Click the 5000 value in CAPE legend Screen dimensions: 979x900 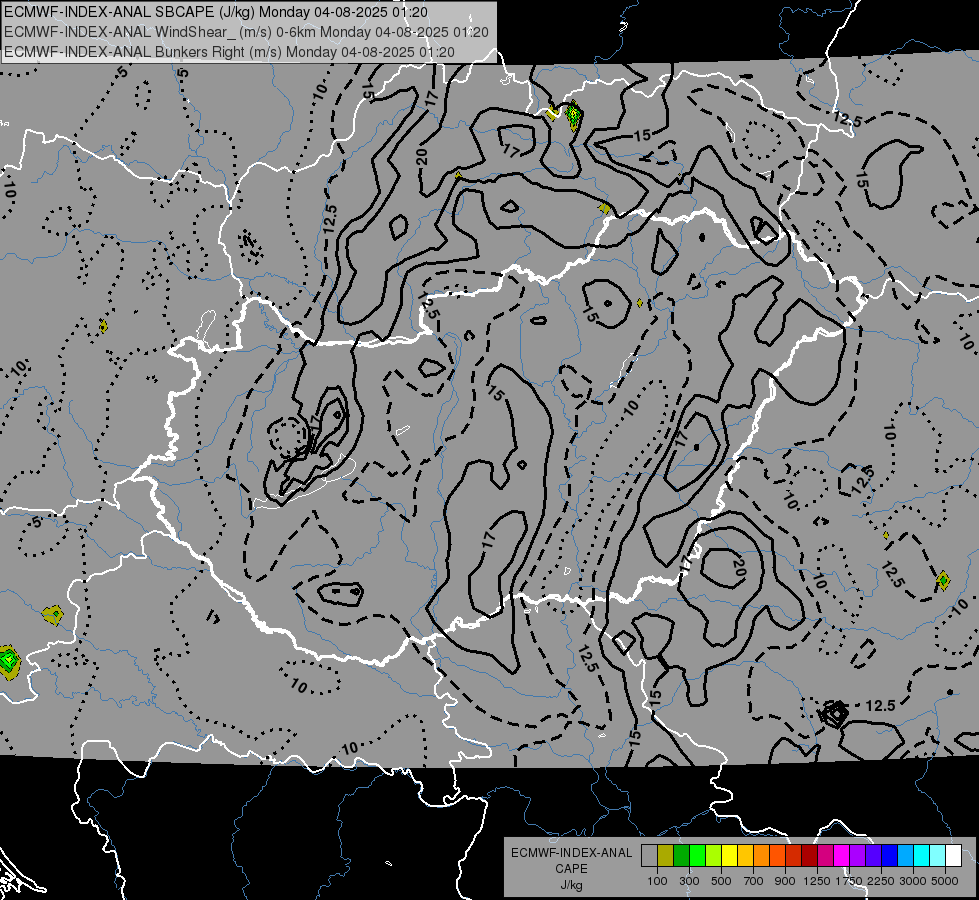[x=945, y=881]
